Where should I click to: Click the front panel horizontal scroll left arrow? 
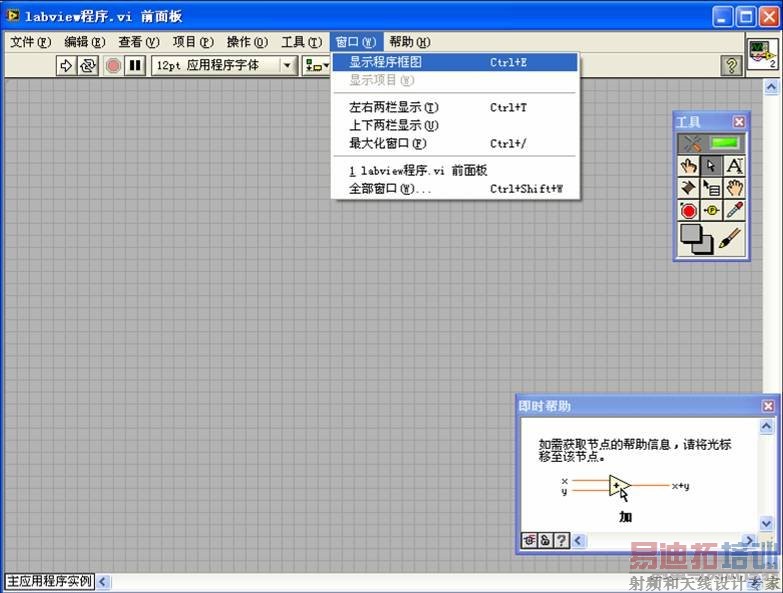[102, 582]
